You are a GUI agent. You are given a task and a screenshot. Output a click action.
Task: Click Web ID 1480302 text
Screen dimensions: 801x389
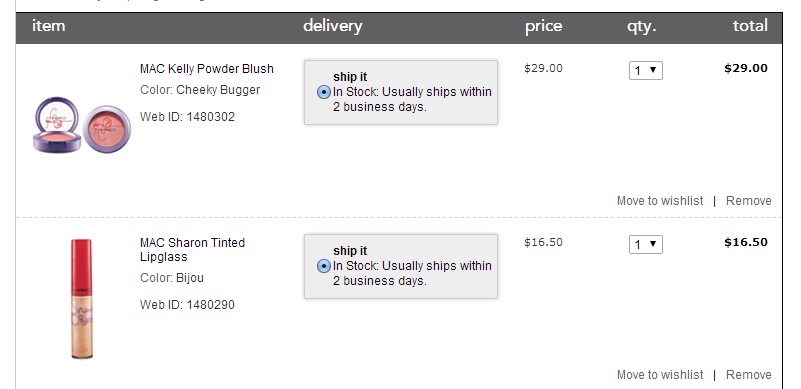[x=187, y=117]
